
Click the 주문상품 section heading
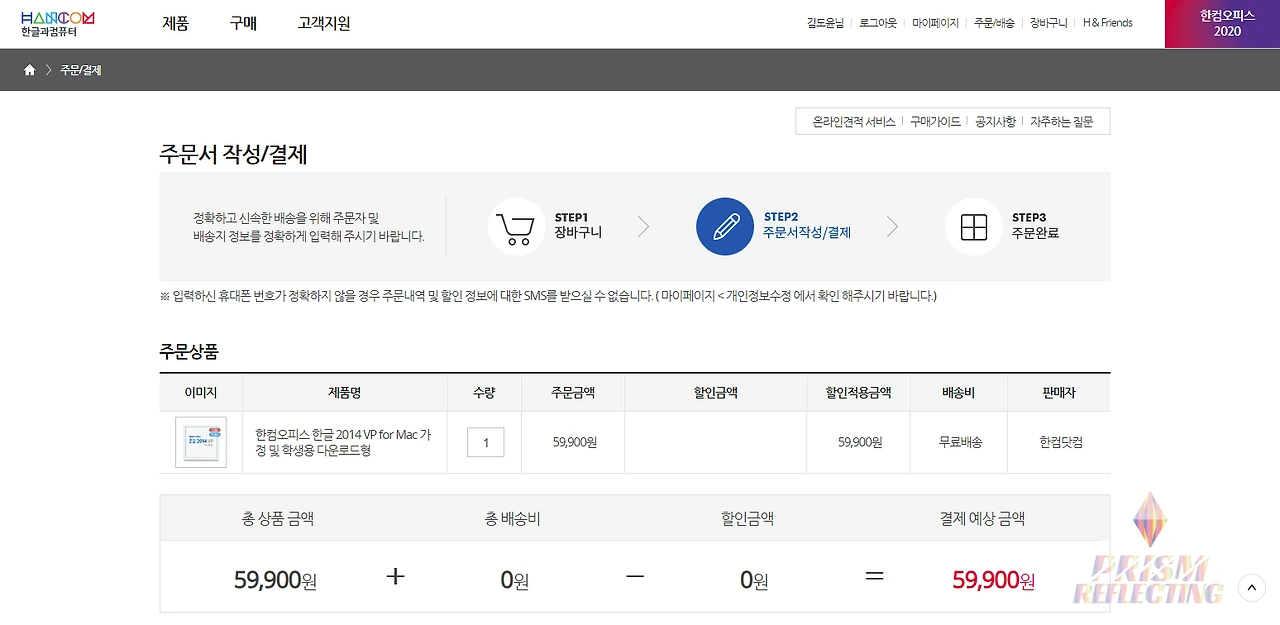tap(189, 352)
